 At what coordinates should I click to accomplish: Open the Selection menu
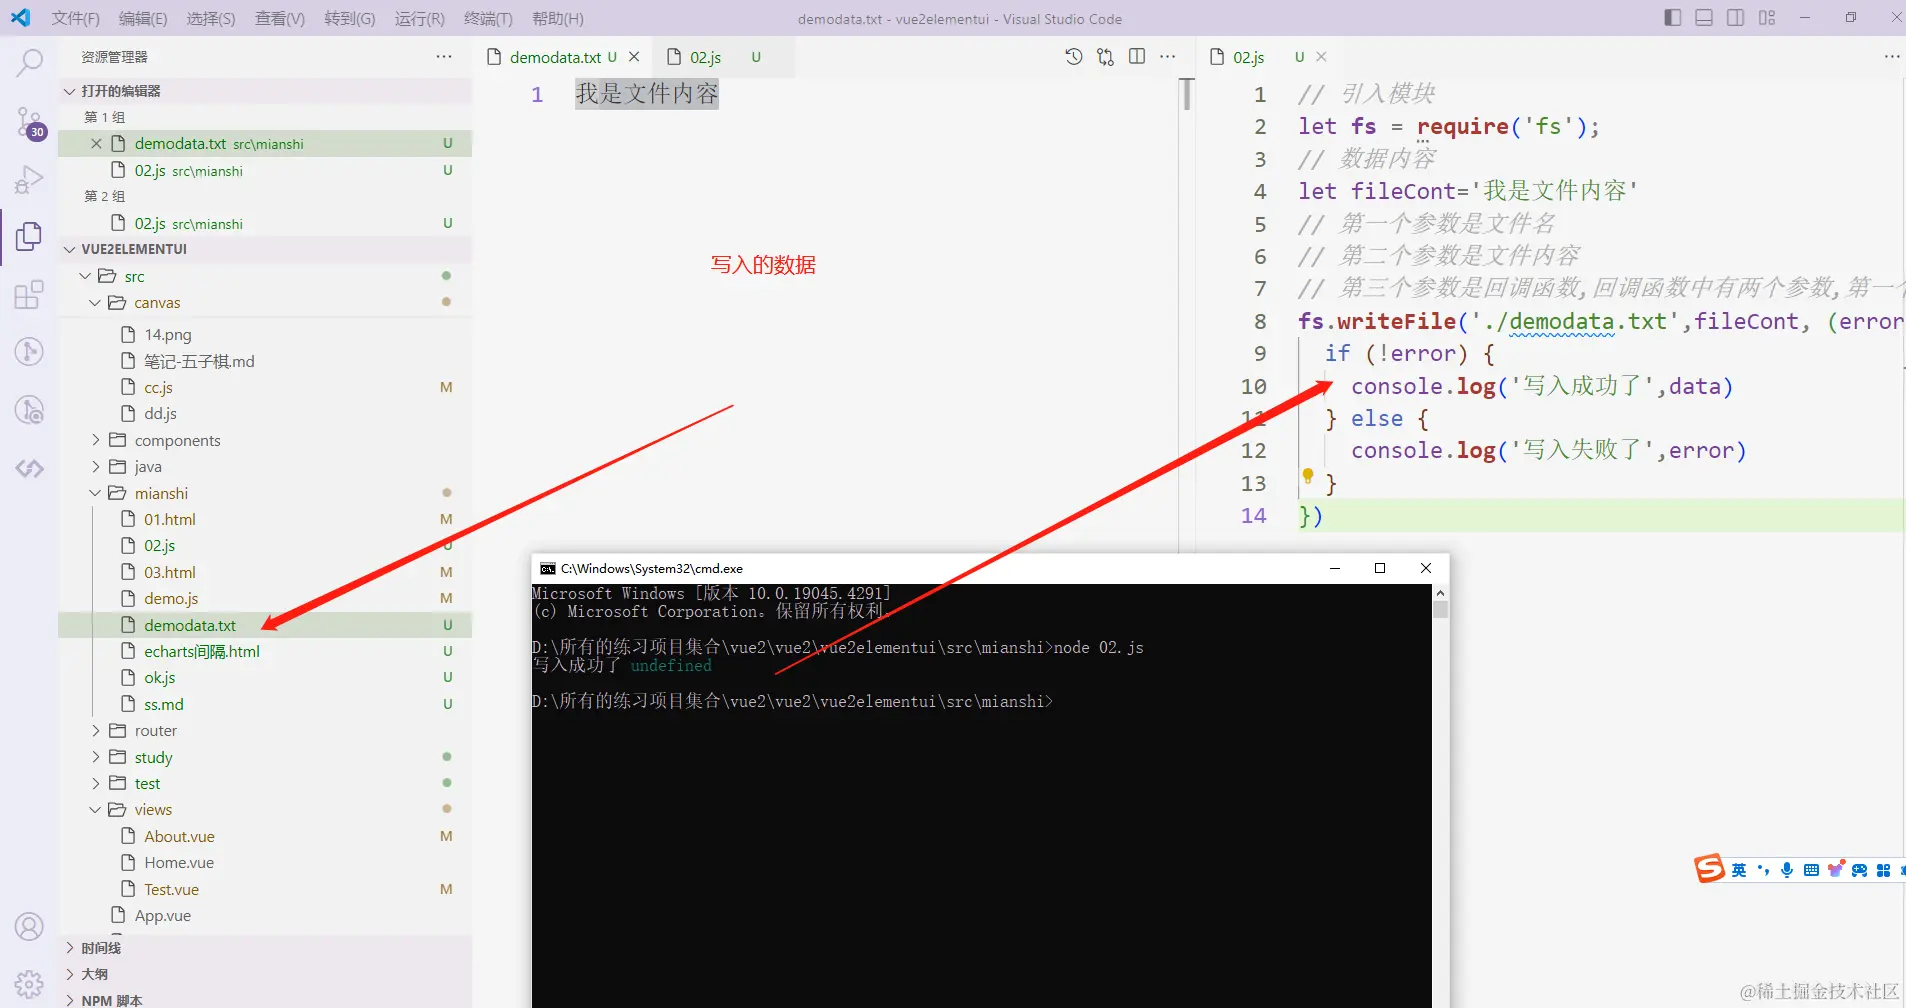(x=210, y=18)
